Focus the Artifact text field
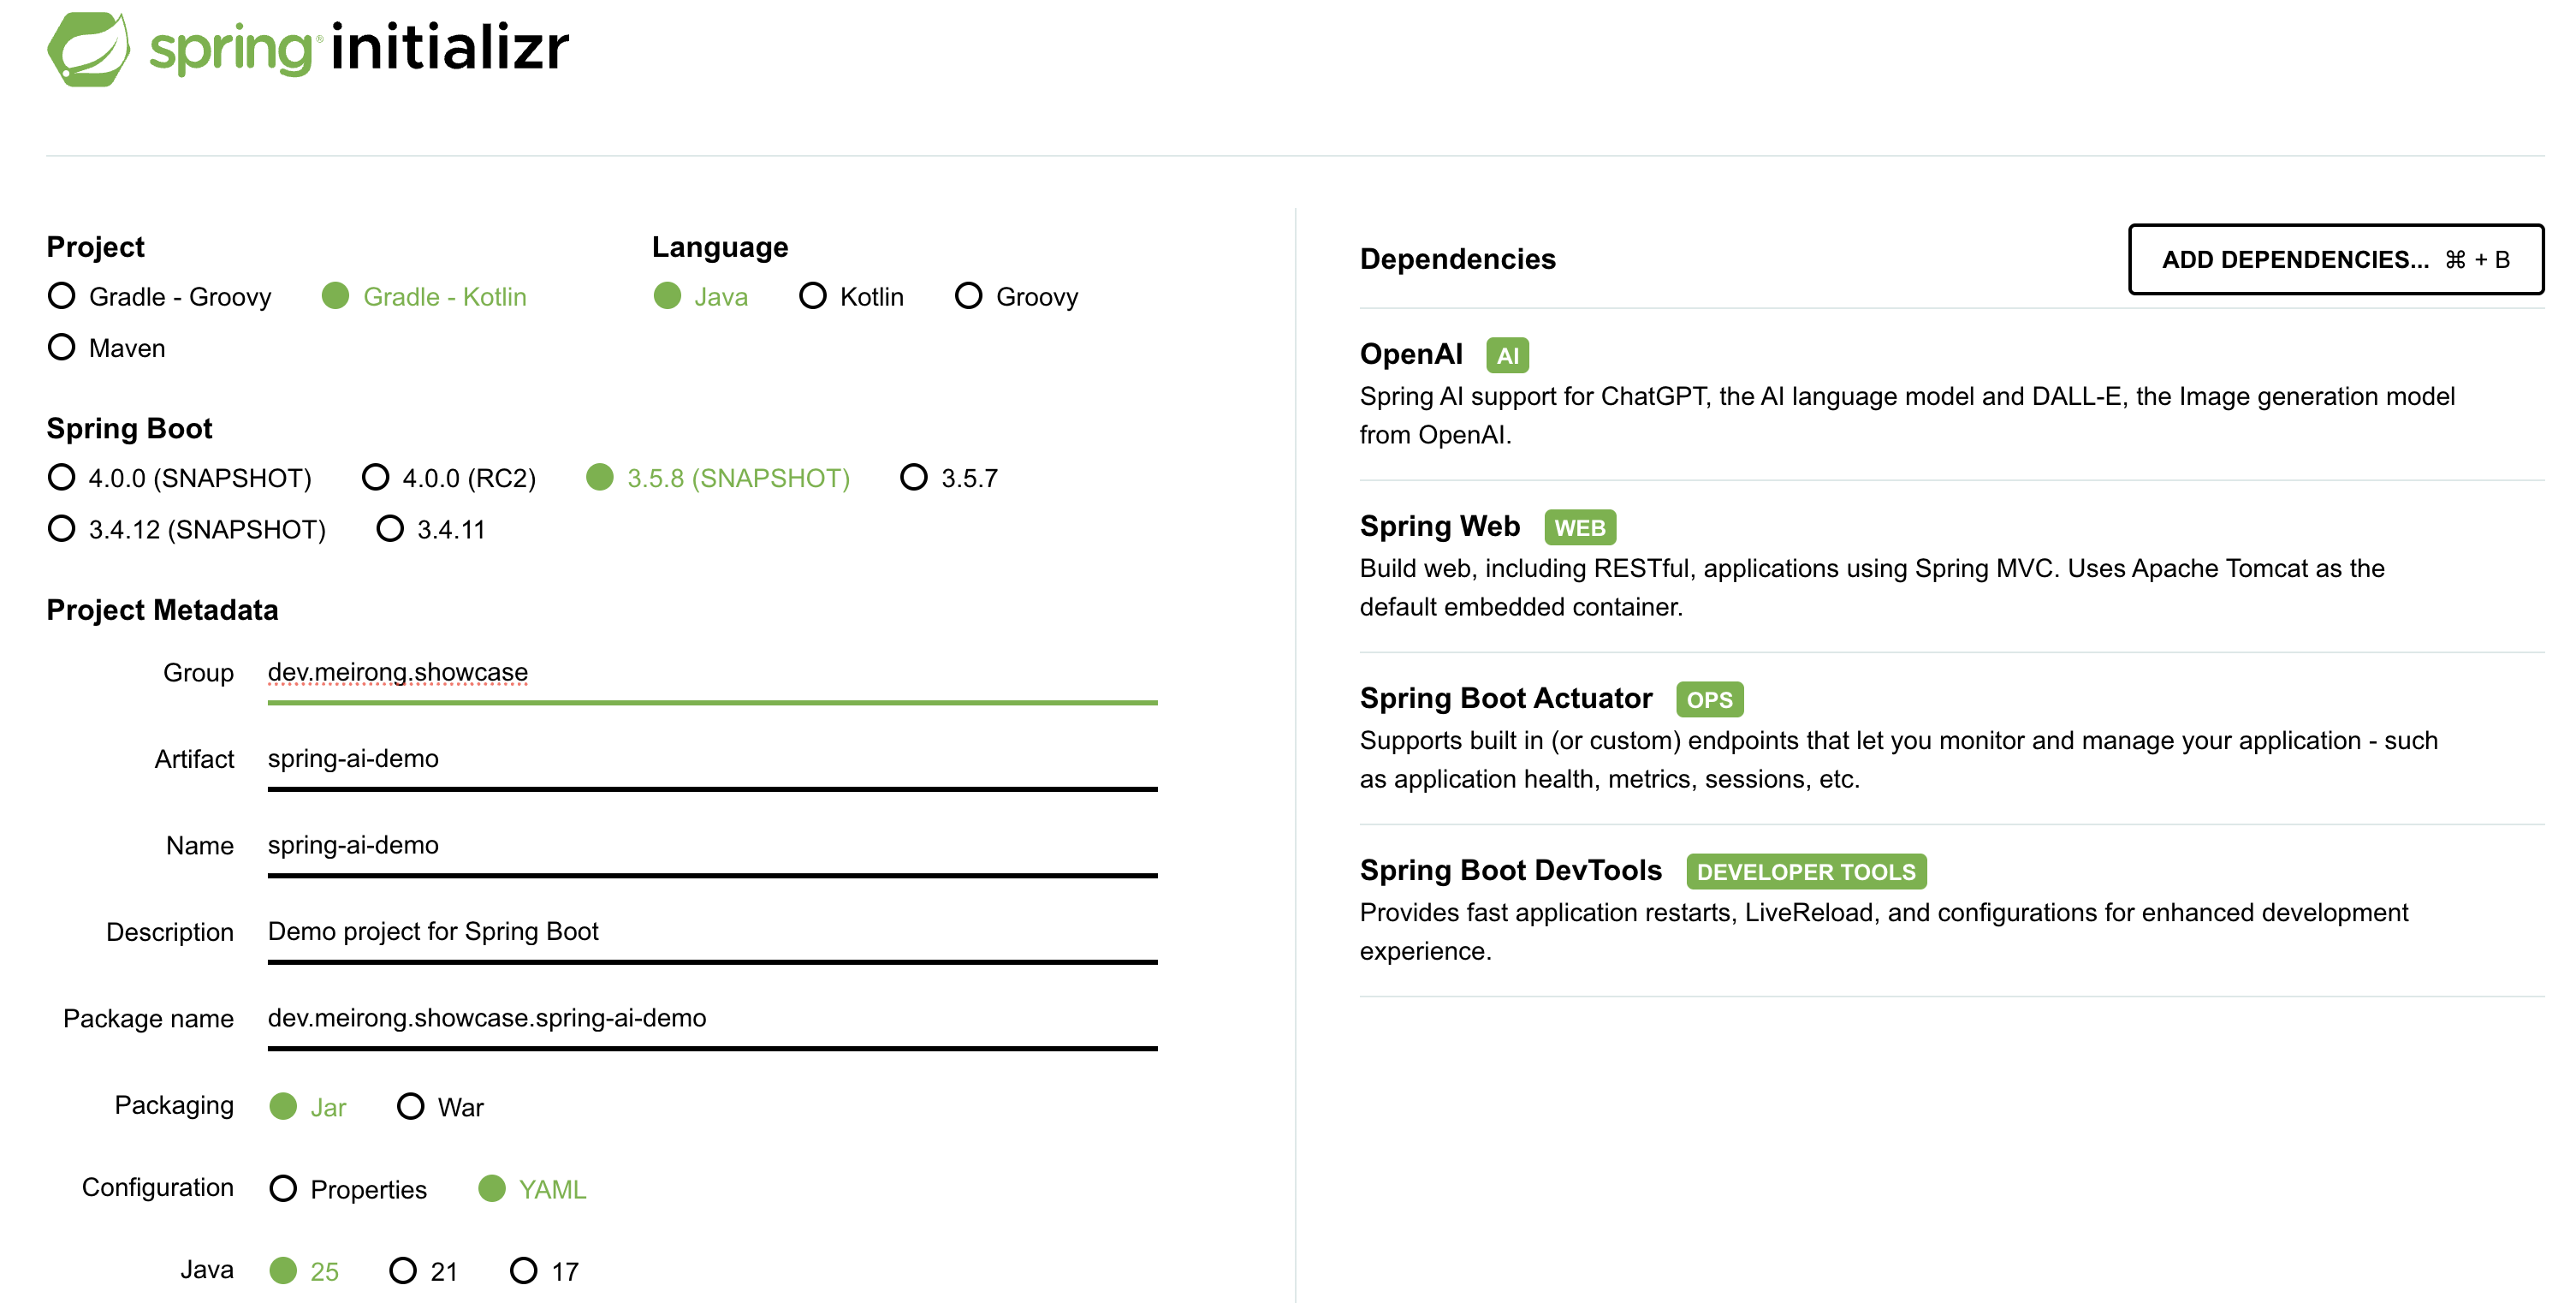The height and width of the screenshot is (1303, 2576). pyautogui.click(x=711, y=759)
